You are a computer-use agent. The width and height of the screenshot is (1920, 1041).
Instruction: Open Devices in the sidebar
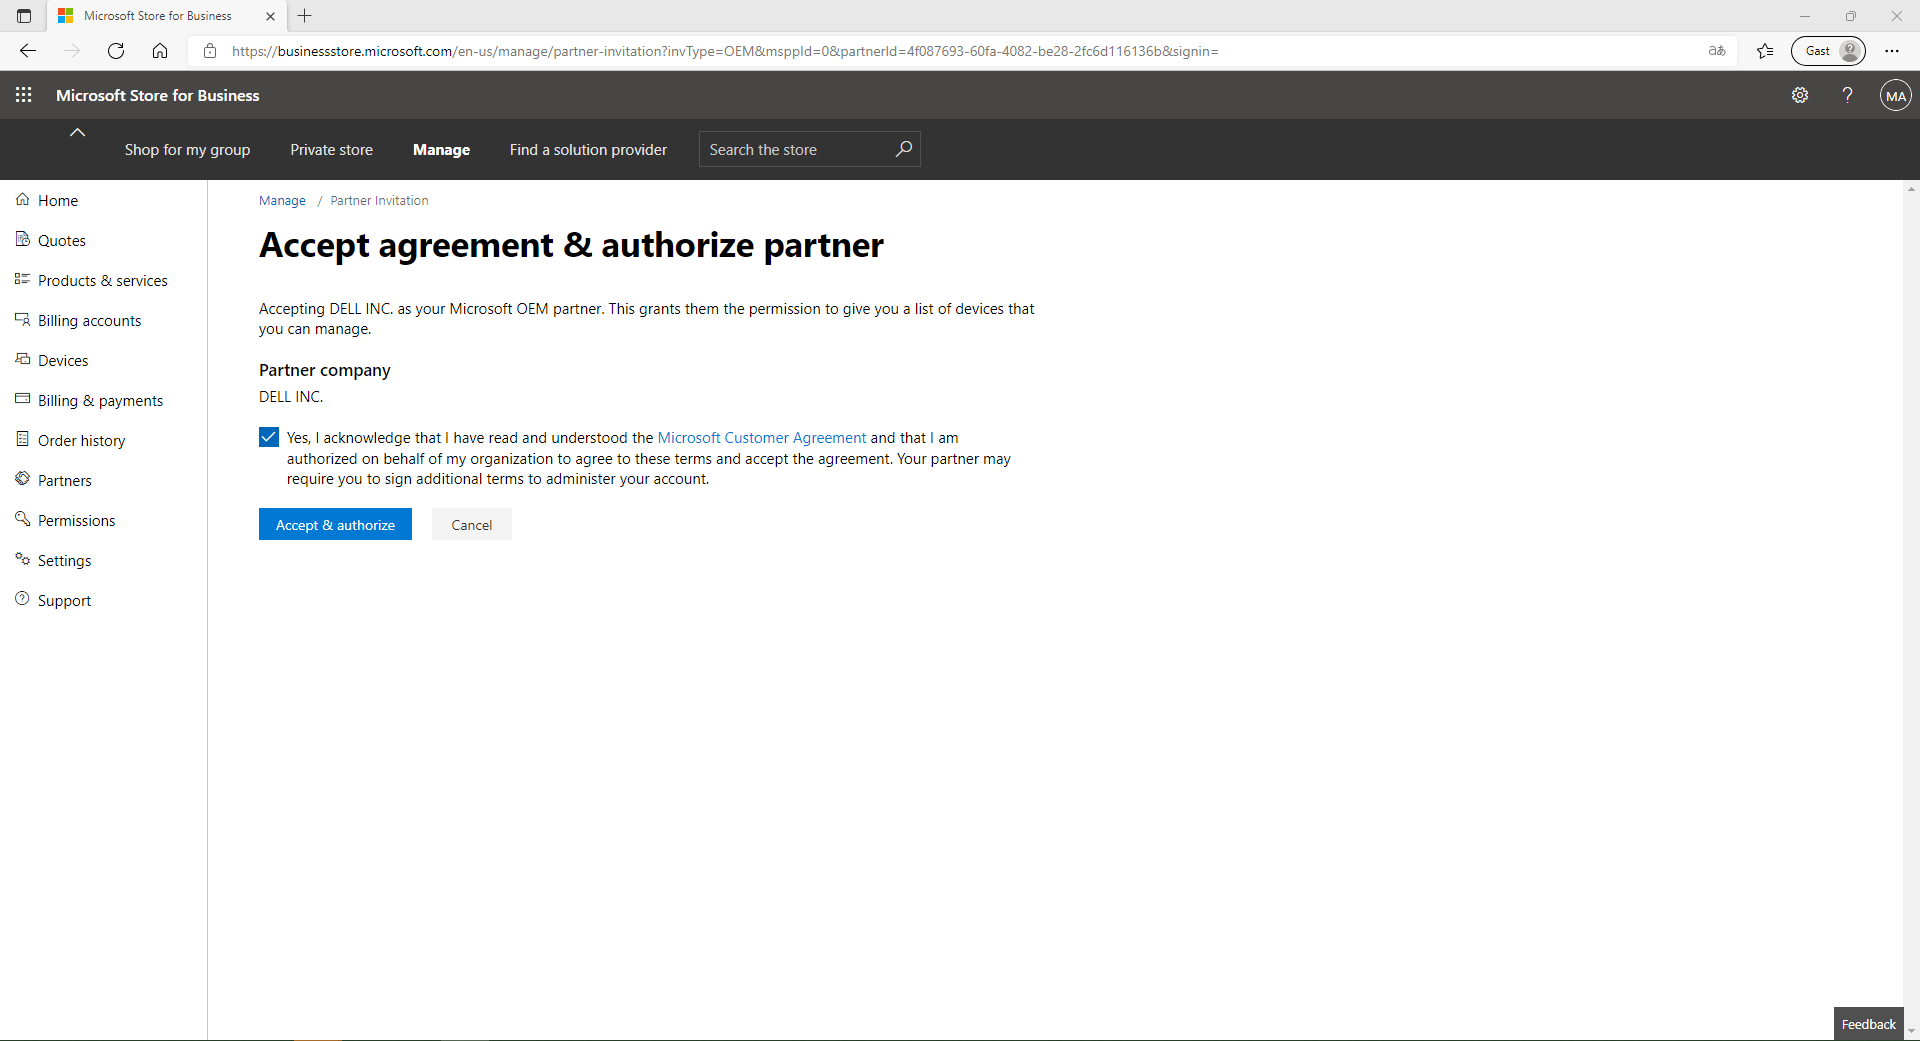[x=63, y=360]
